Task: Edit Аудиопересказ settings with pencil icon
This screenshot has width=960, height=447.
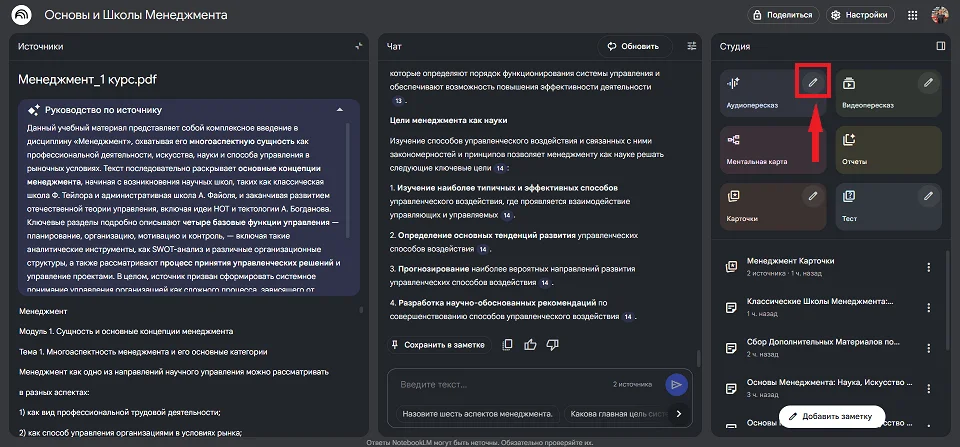Action: click(813, 82)
